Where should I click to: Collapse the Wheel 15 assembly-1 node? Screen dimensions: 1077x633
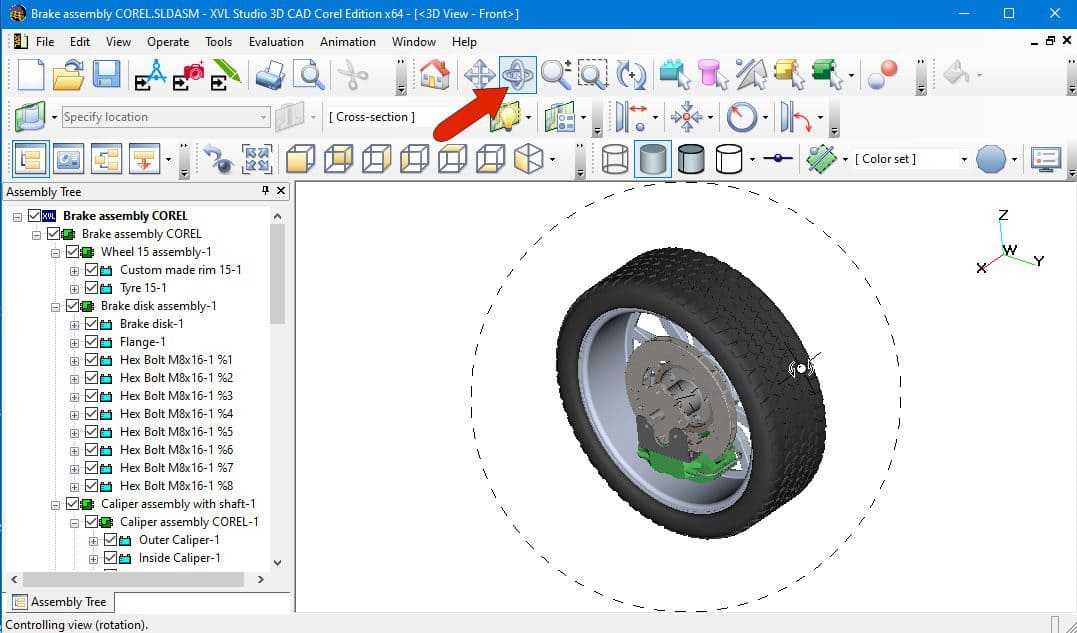click(55, 251)
